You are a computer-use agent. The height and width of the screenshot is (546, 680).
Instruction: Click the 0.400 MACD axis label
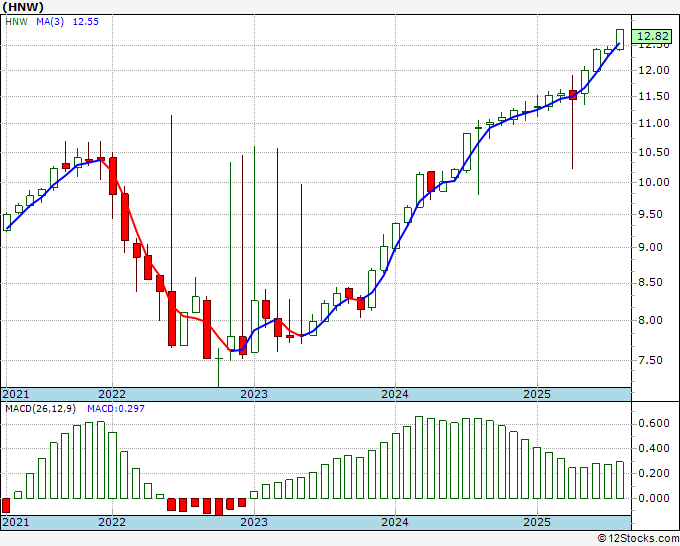654,448
